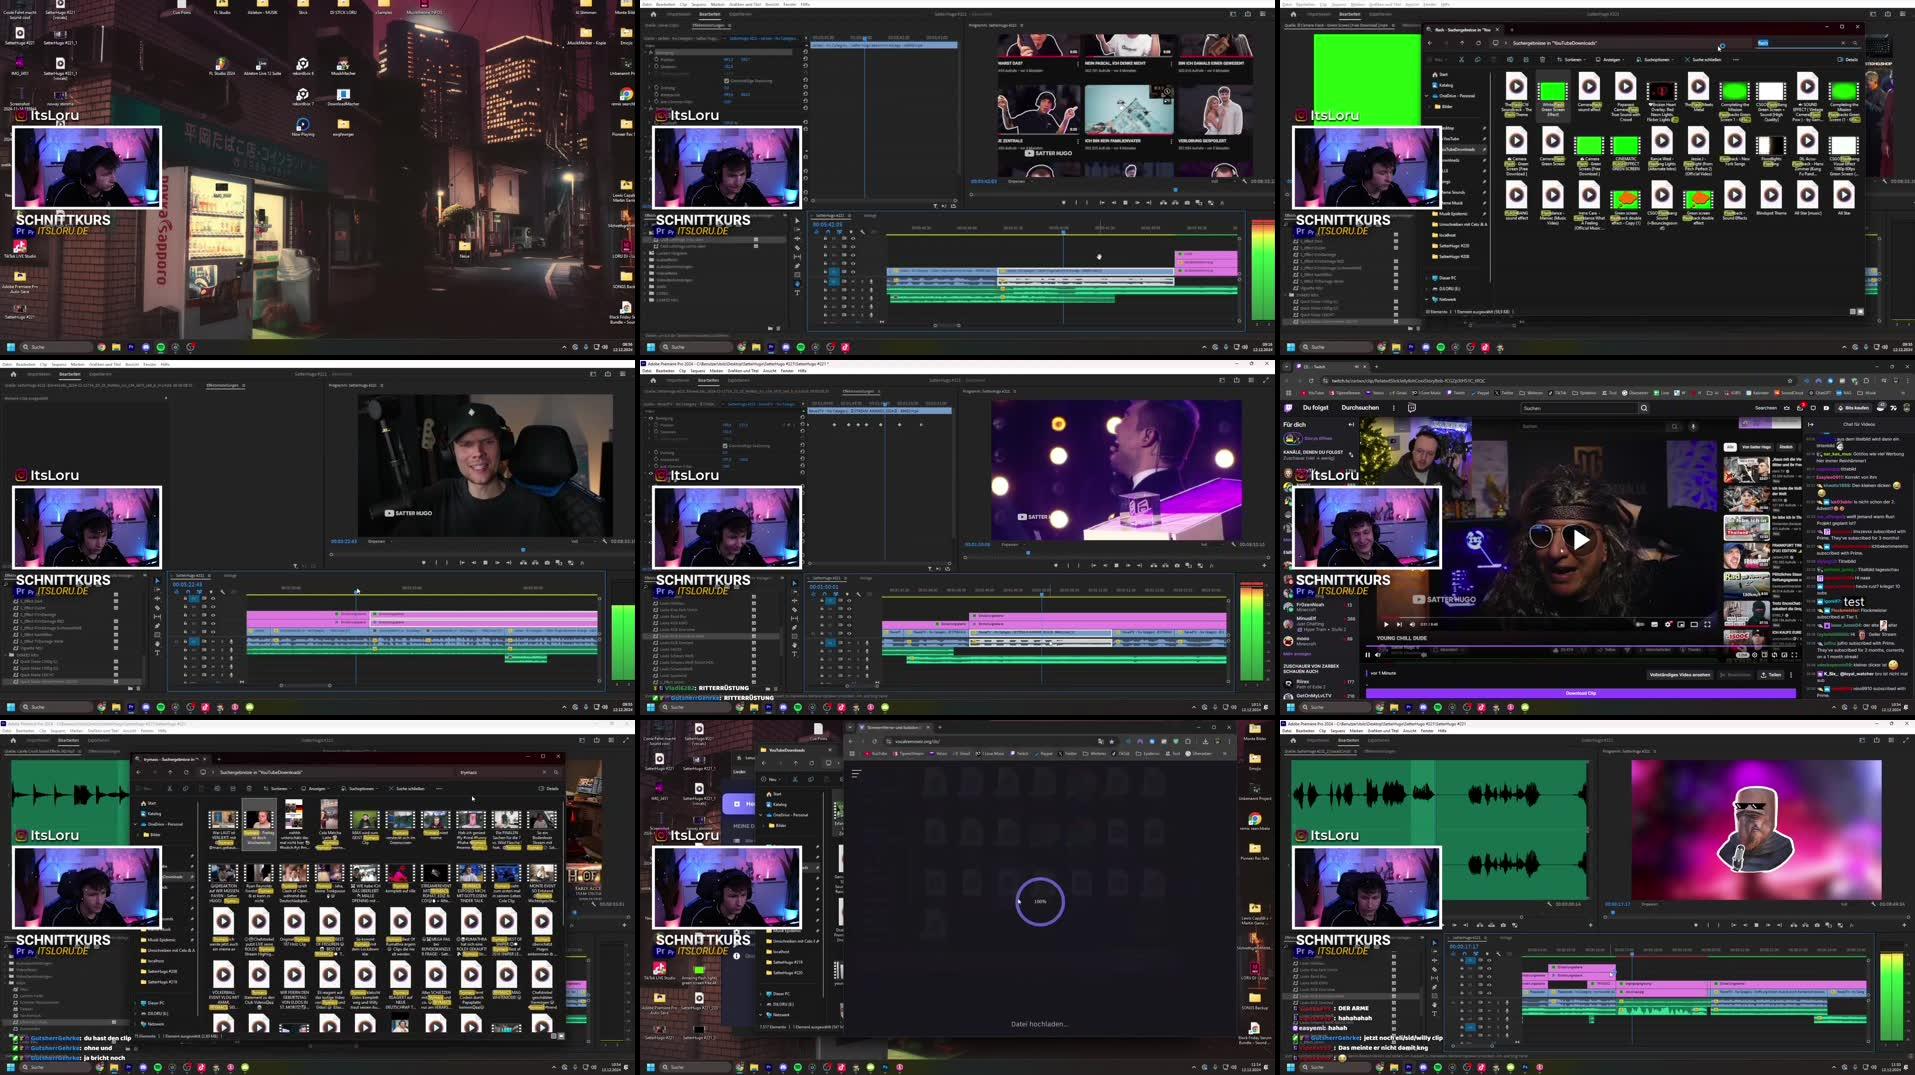
Task: Click the Twitch search magnifier button
Action: [x=1644, y=408]
